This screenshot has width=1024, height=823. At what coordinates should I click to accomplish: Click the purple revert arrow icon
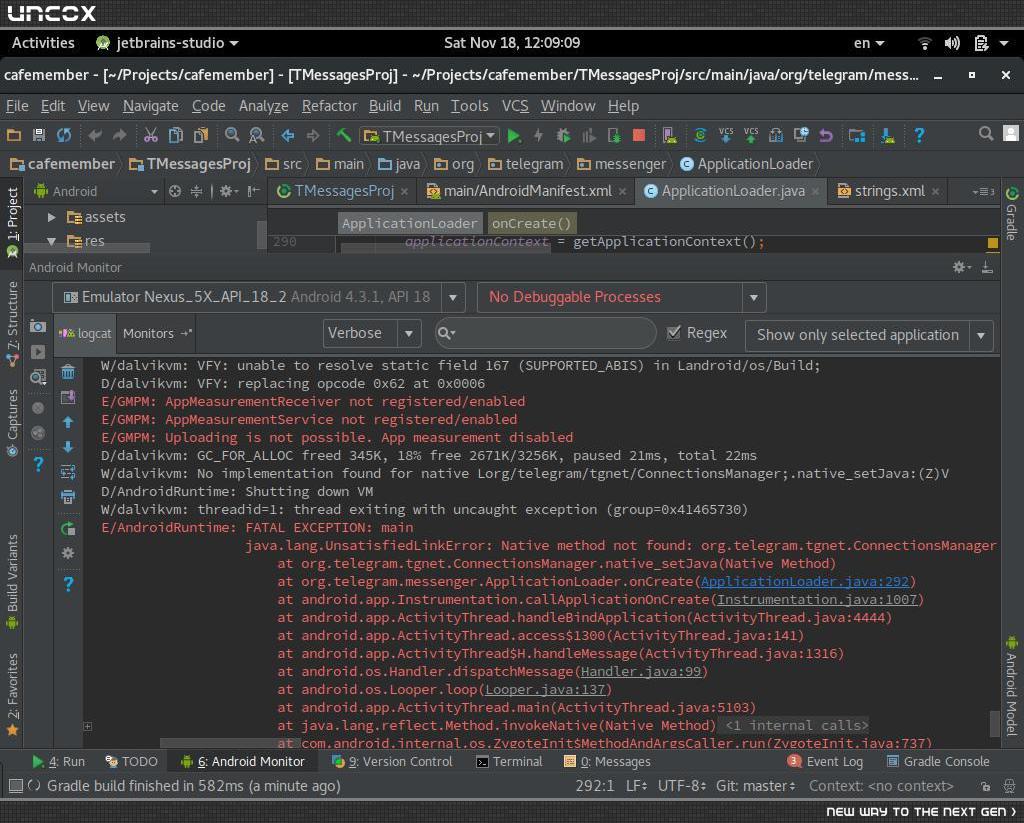point(826,135)
